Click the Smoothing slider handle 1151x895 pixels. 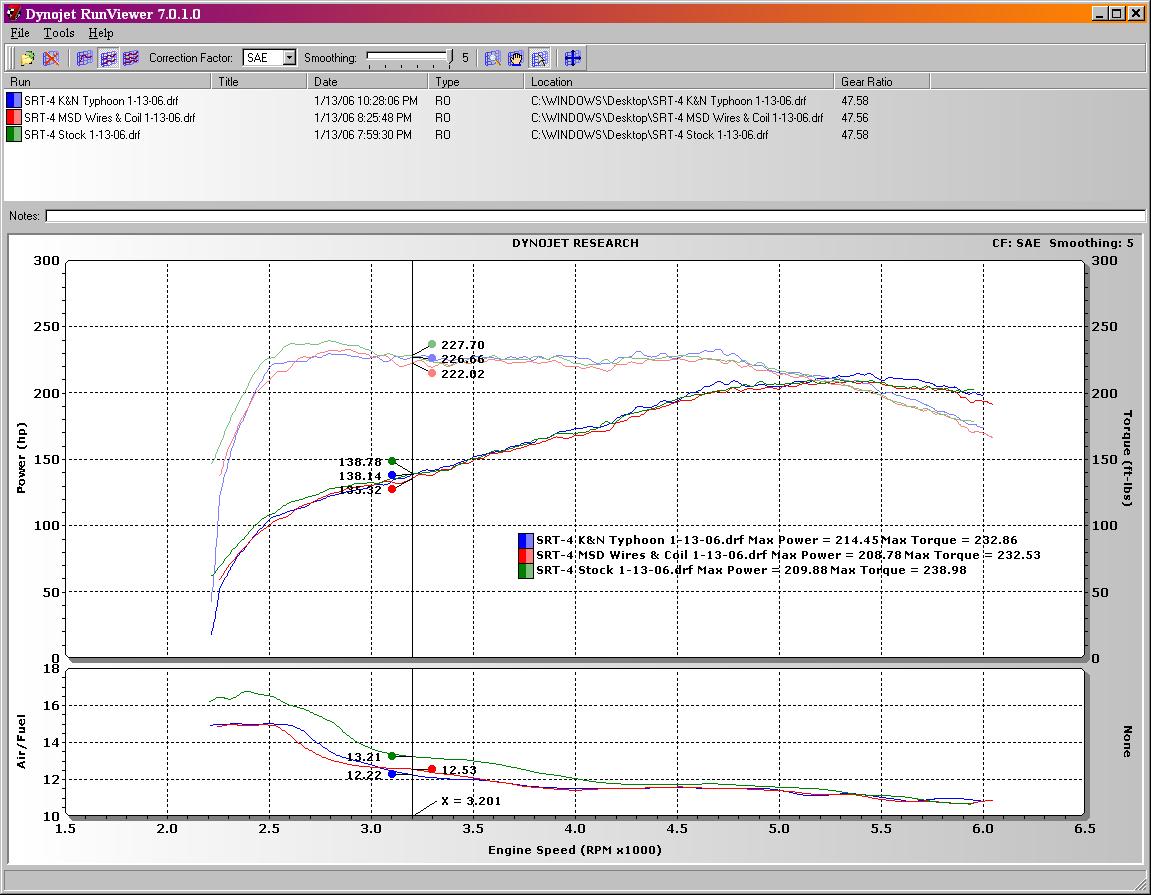pos(450,58)
